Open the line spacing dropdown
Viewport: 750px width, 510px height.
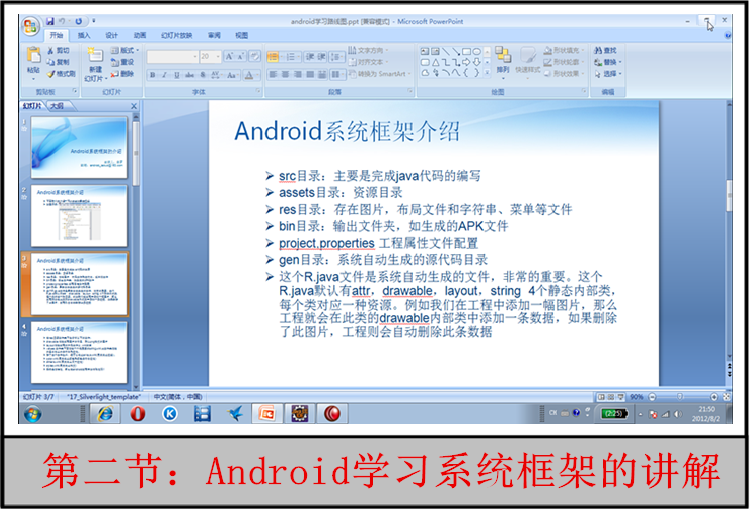click(x=337, y=57)
